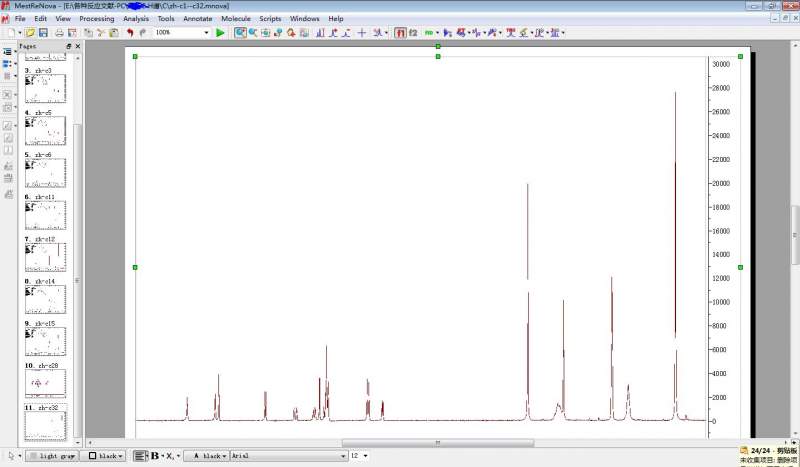The width and height of the screenshot is (800, 467).
Task: Select page thumbnail 5 zh-c6
Action: tap(45, 173)
